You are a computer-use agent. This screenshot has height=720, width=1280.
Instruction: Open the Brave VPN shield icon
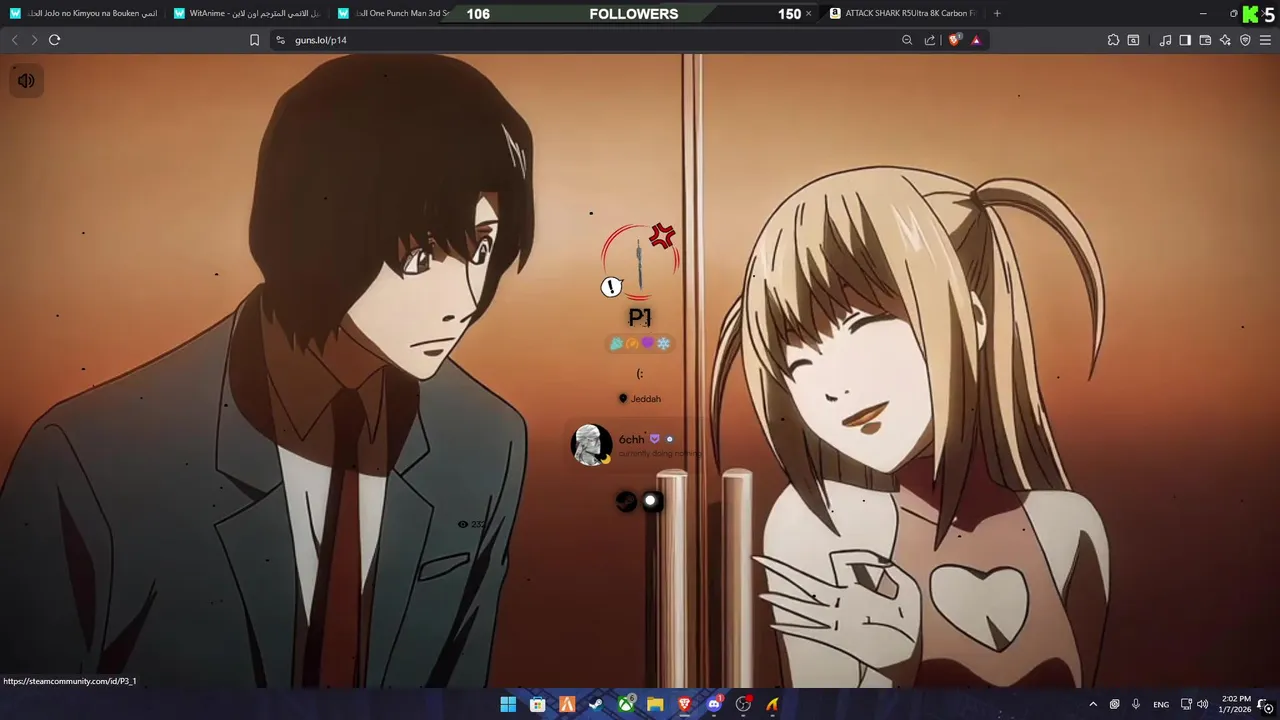click(x=1245, y=40)
